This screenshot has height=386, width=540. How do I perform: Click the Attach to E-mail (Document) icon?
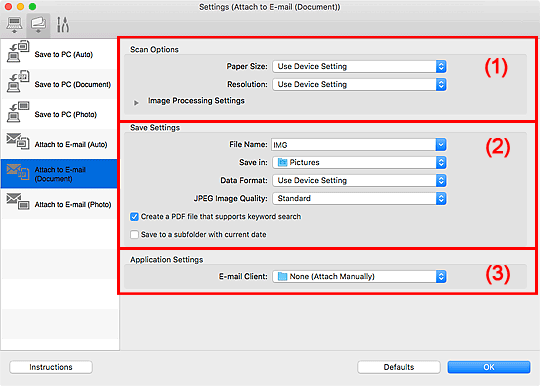18,171
